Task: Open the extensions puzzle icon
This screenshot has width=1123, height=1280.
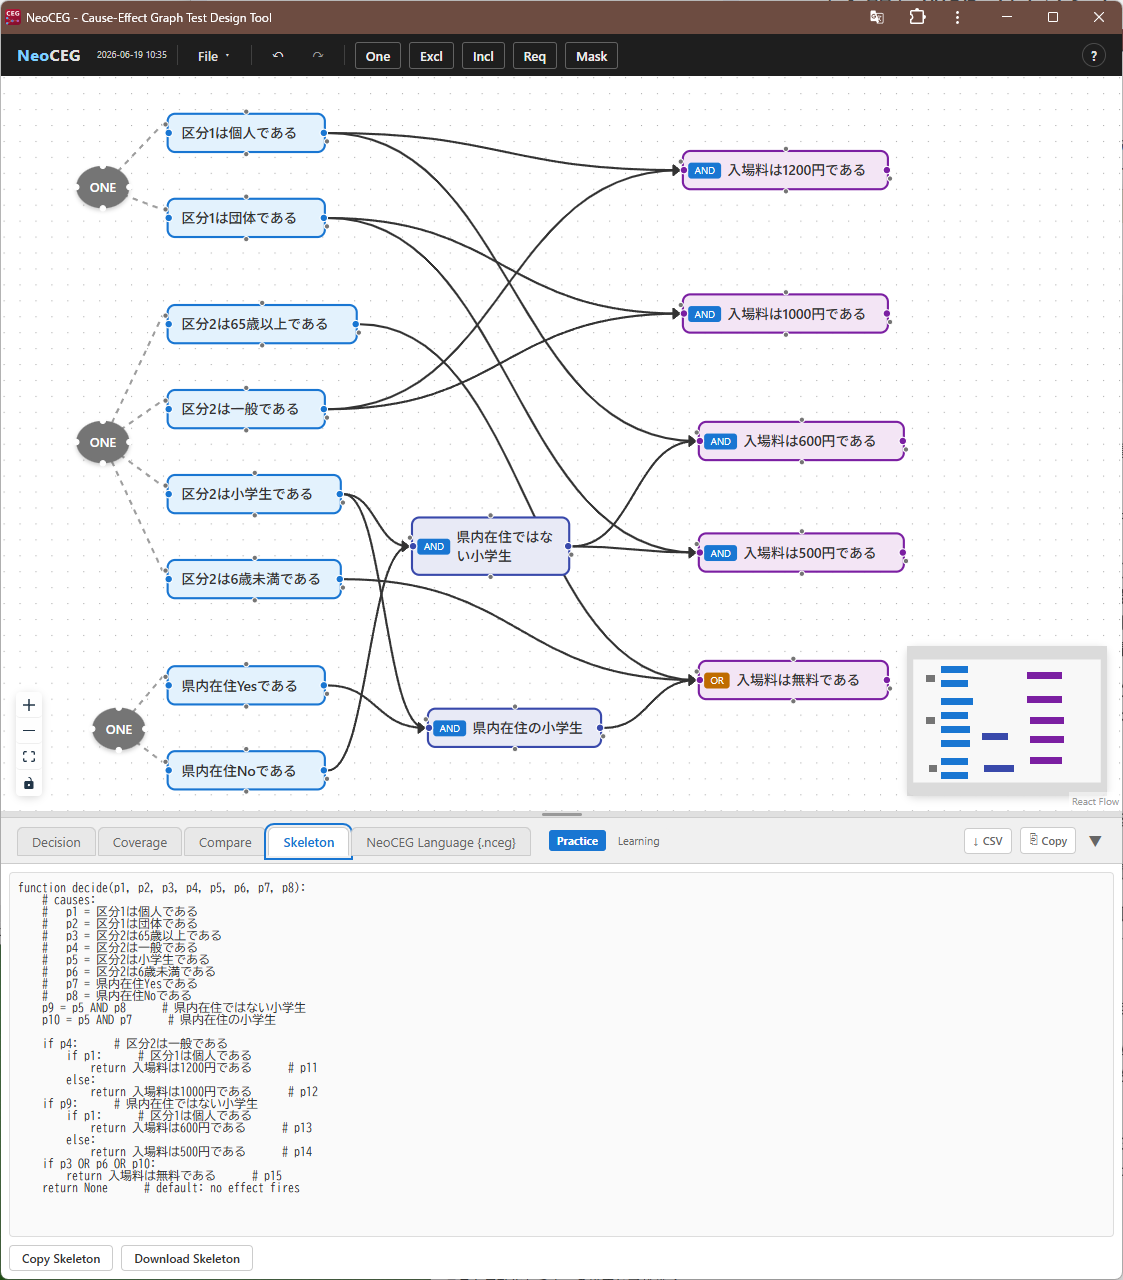Action: pyautogui.click(x=917, y=17)
